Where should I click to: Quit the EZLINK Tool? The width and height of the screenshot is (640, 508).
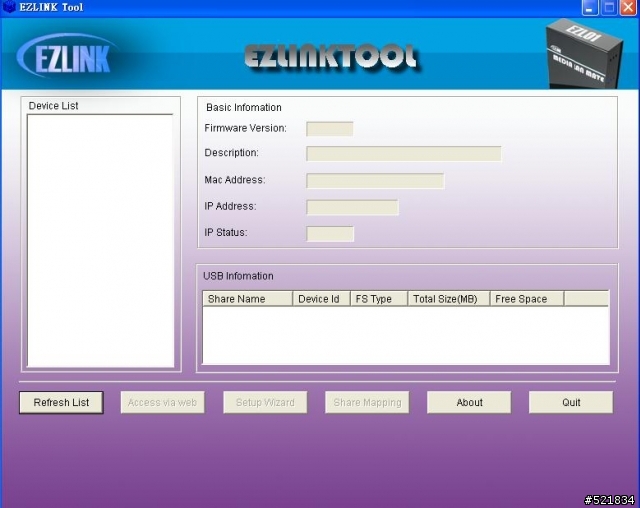pos(571,403)
